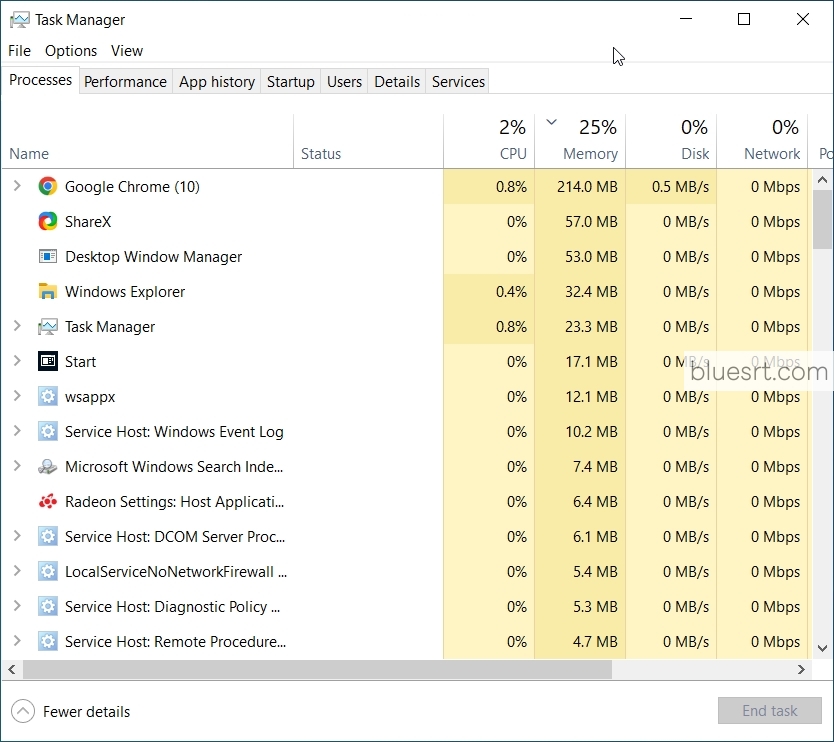Click the horizontal scrollbar right arrow
The width and height of the screenshot is (834, 742).
click(801, 669)
